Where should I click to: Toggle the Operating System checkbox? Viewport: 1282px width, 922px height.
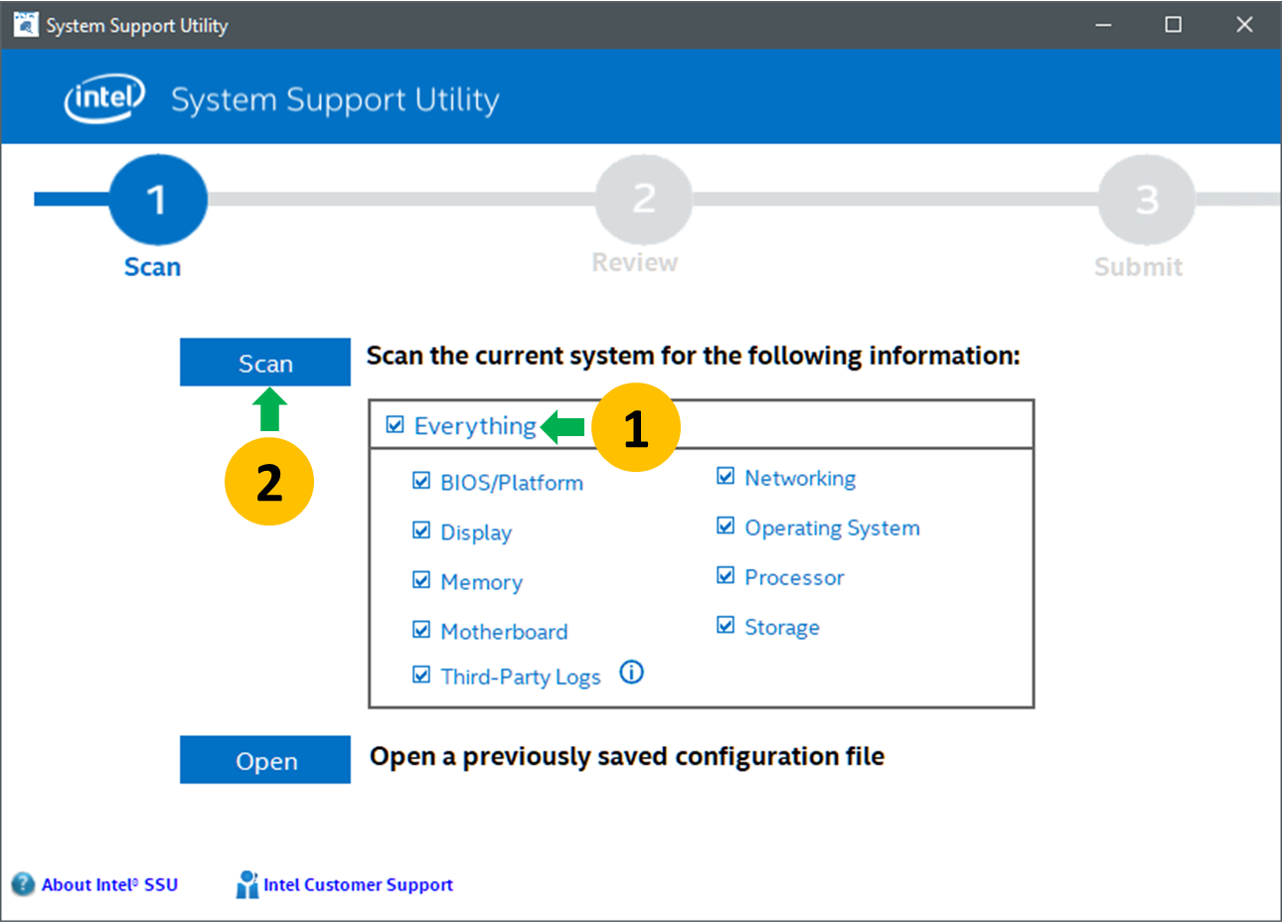(725, 527)
